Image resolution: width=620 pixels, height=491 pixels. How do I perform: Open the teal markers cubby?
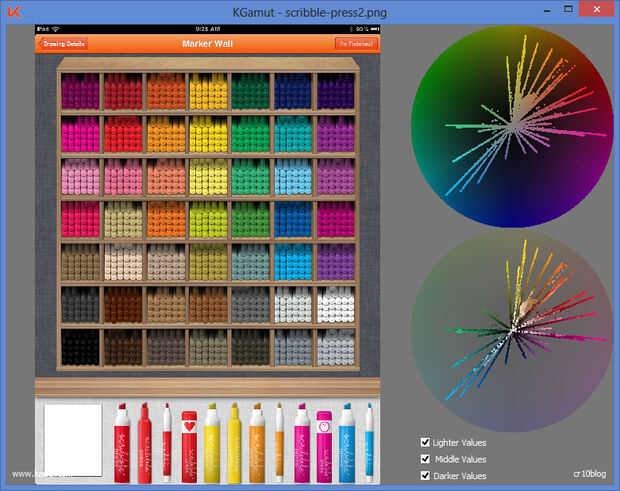[x=293, y=134]
